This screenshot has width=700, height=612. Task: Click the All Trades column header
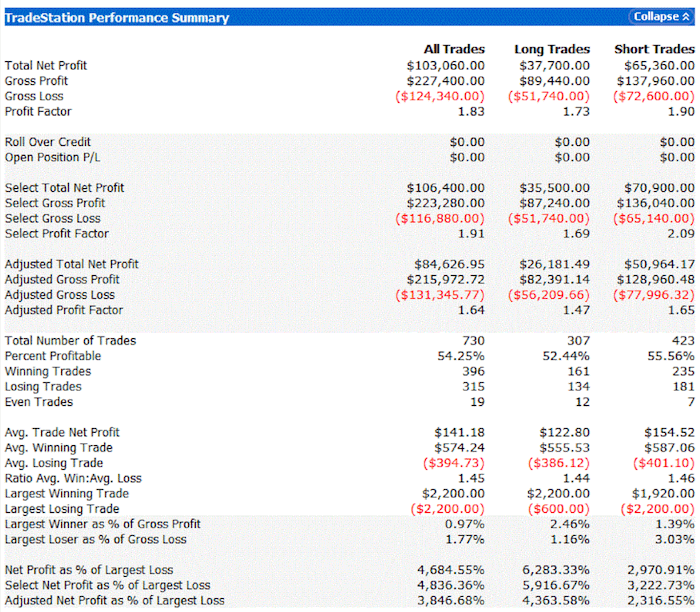point(454,49)
